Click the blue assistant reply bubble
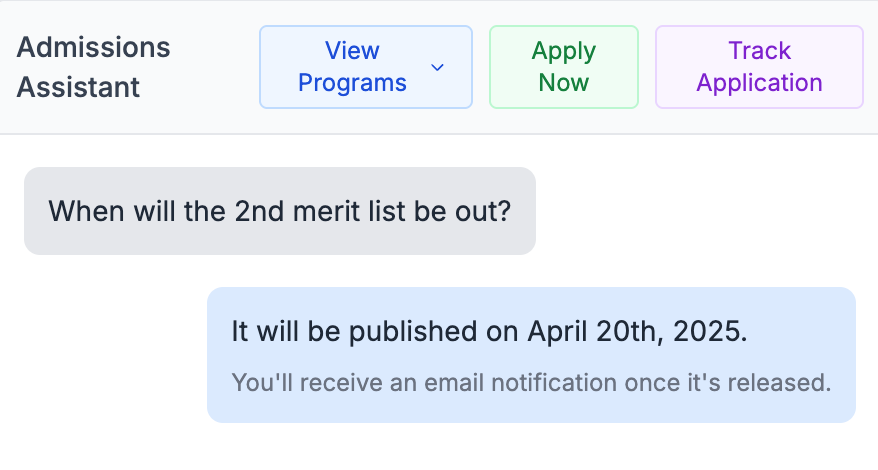Image resolution: width=878 pixels, height=470 pixels. (531, 355)
